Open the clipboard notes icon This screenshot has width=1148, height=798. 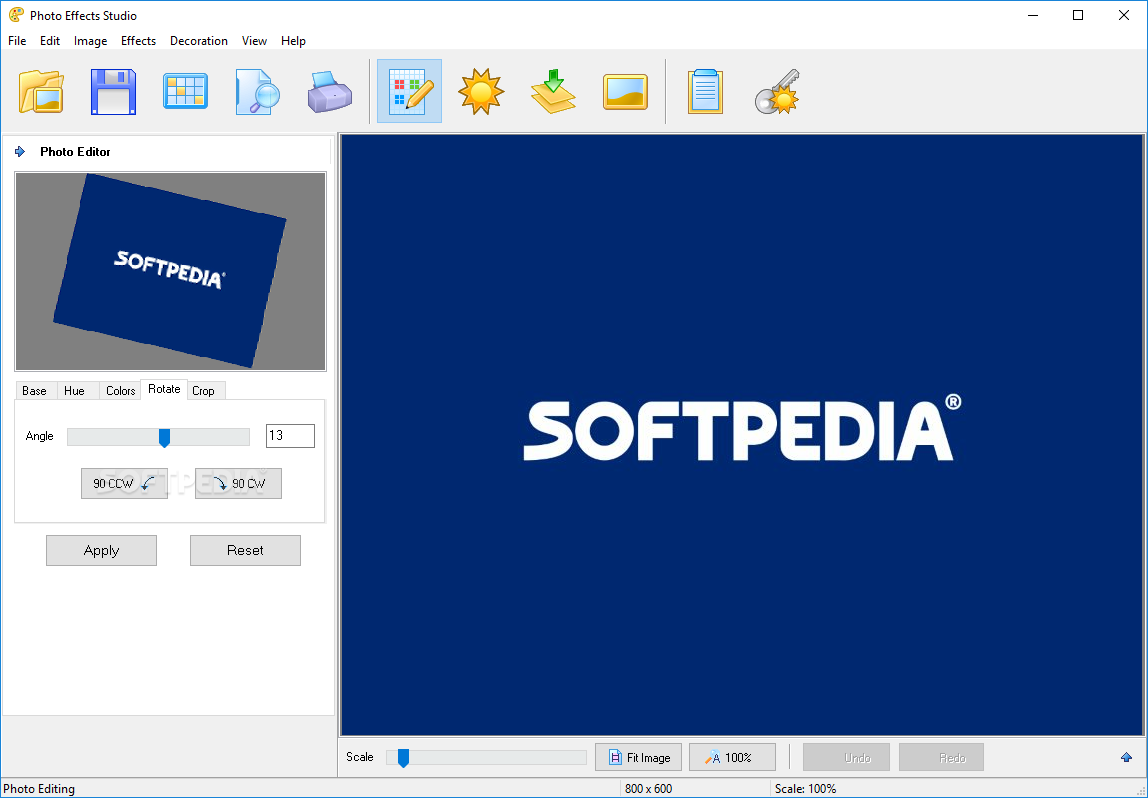(x=705, y=92)
